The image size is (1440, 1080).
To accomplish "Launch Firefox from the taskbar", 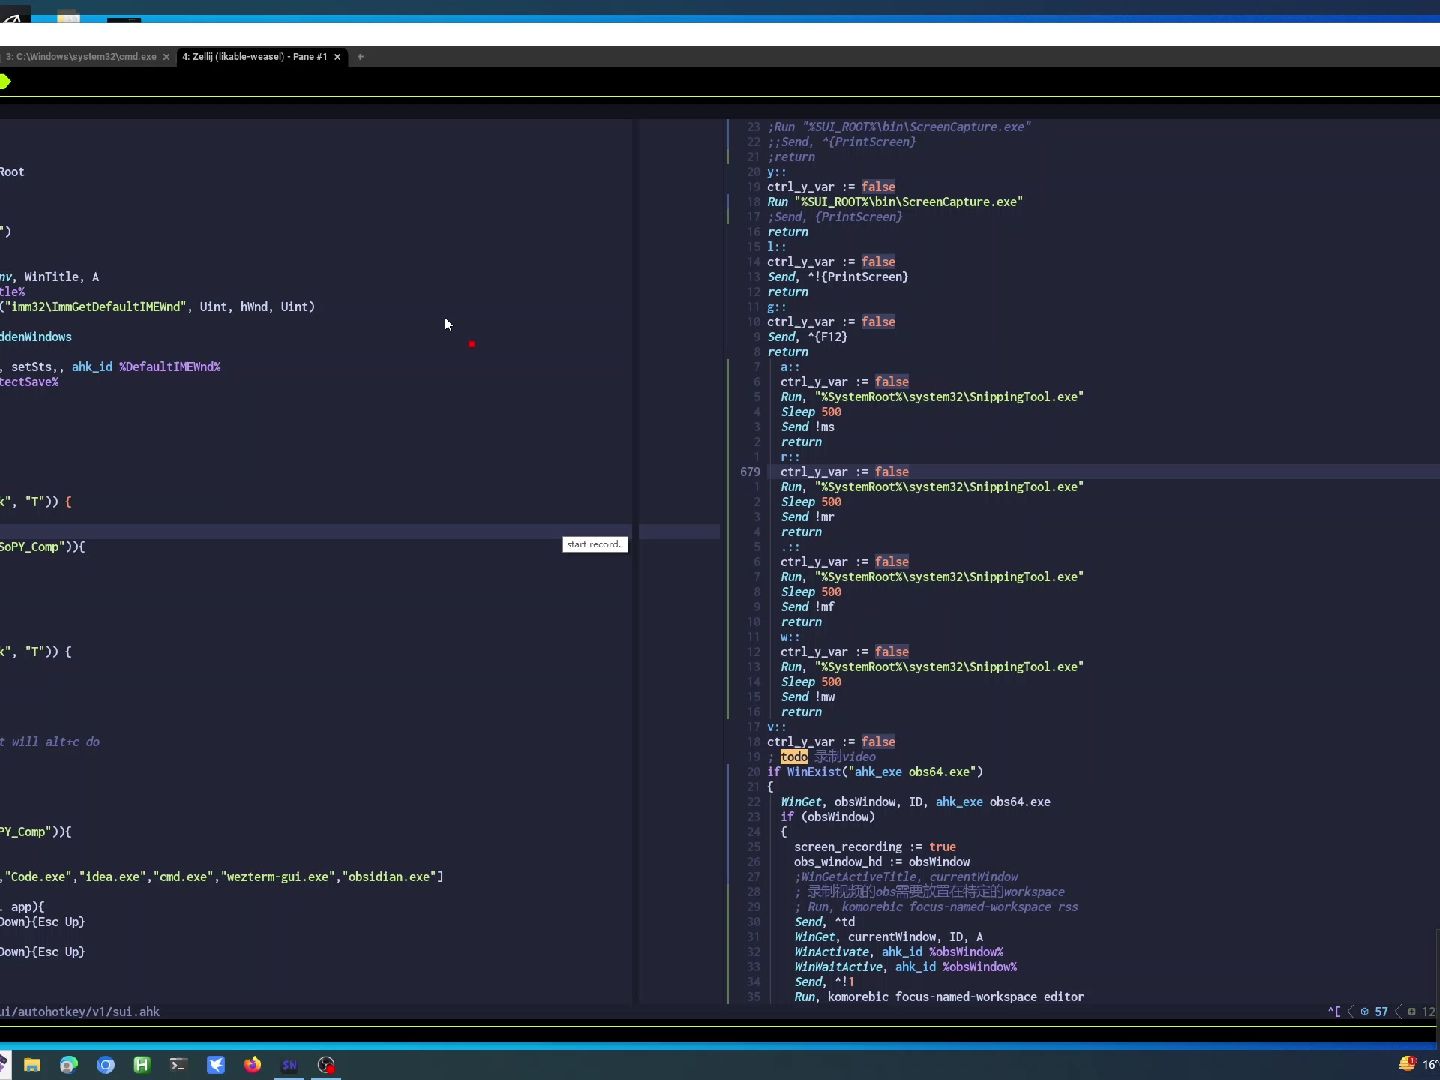I will click(252, 1065).
